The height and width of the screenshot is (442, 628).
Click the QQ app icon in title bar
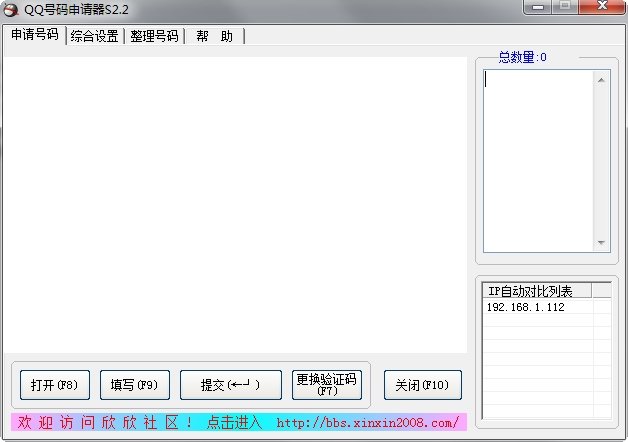pyautogui.click(x=10, y=10)
